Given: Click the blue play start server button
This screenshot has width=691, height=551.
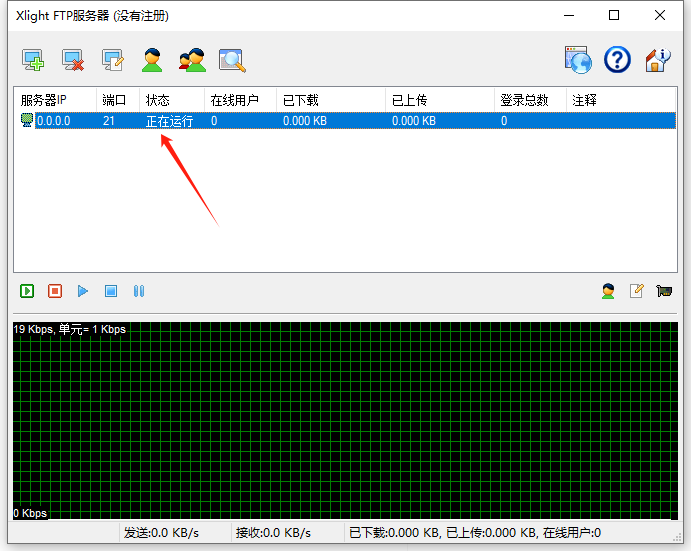Looking at the screenshot, I should (x=83, y=291).
